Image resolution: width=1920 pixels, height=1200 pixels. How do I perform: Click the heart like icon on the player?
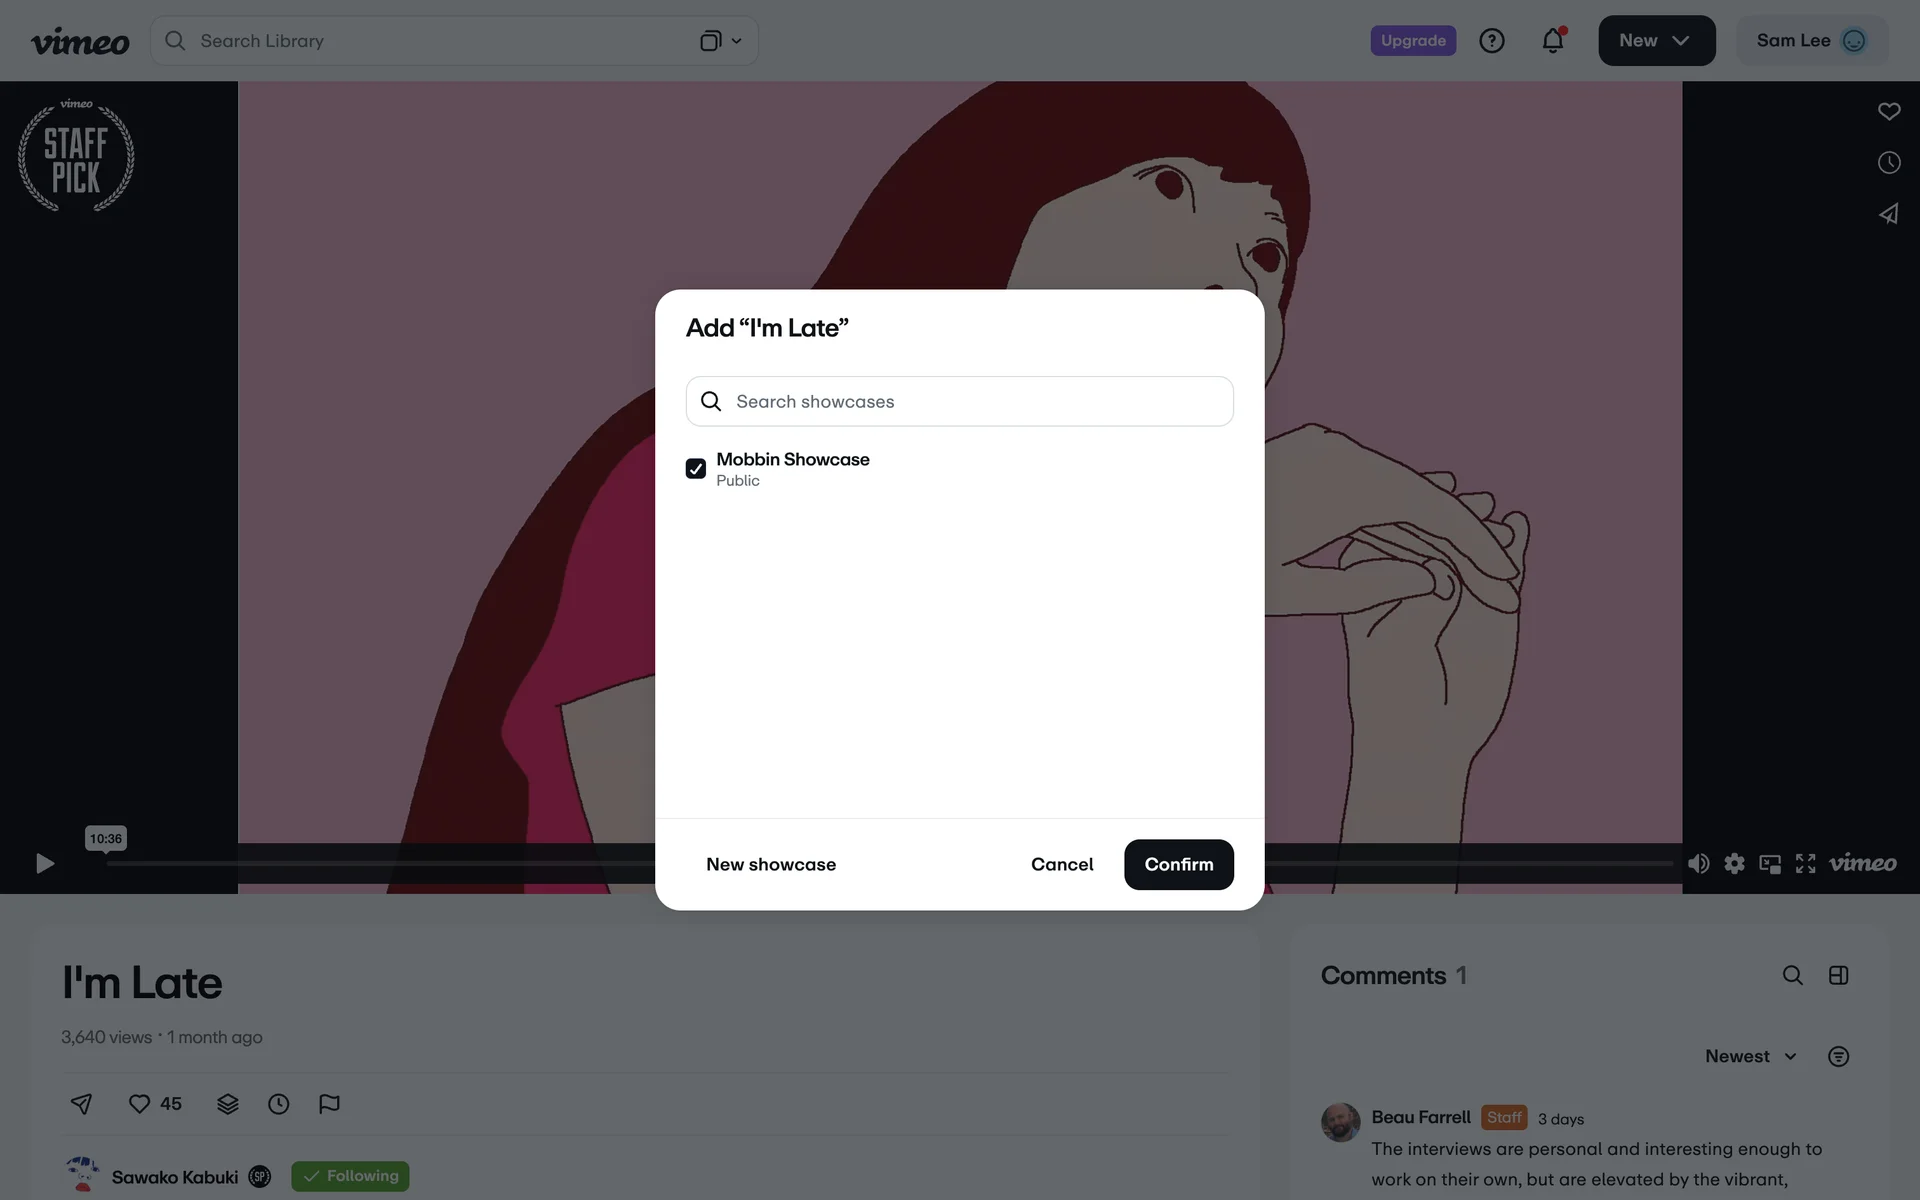(x=1888, y=112)
